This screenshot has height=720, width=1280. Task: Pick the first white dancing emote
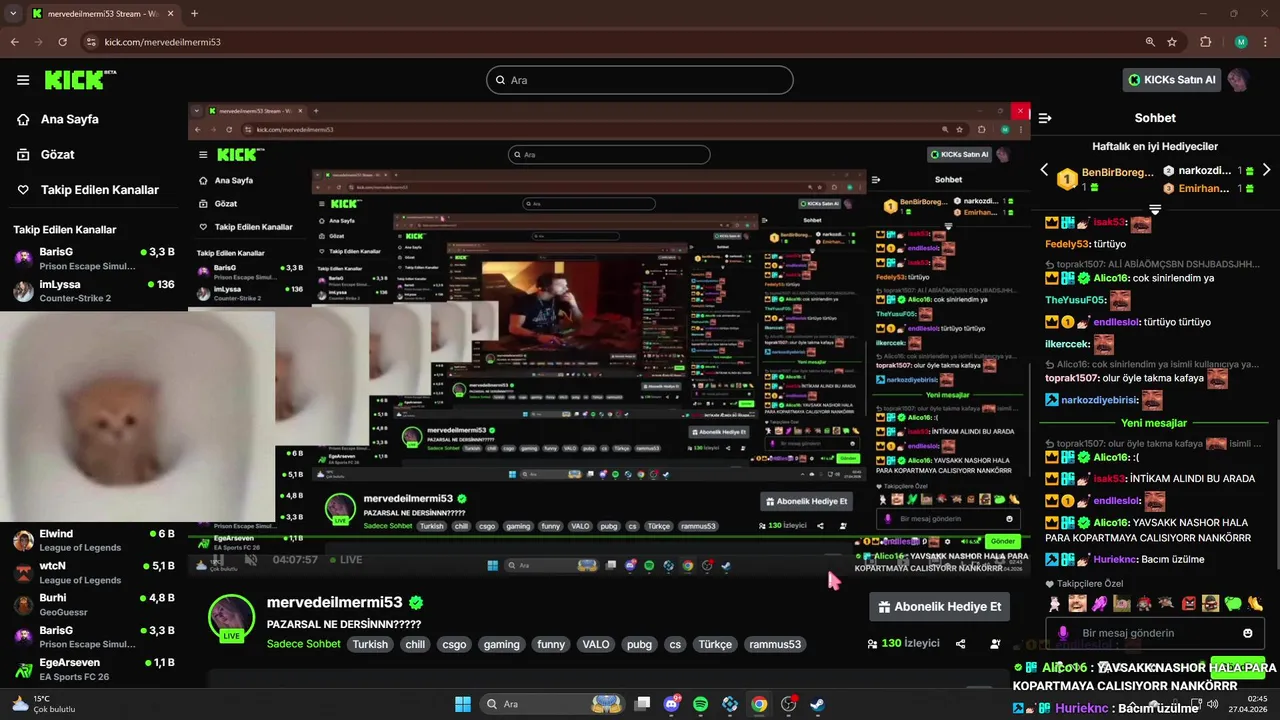point(1054,603)
